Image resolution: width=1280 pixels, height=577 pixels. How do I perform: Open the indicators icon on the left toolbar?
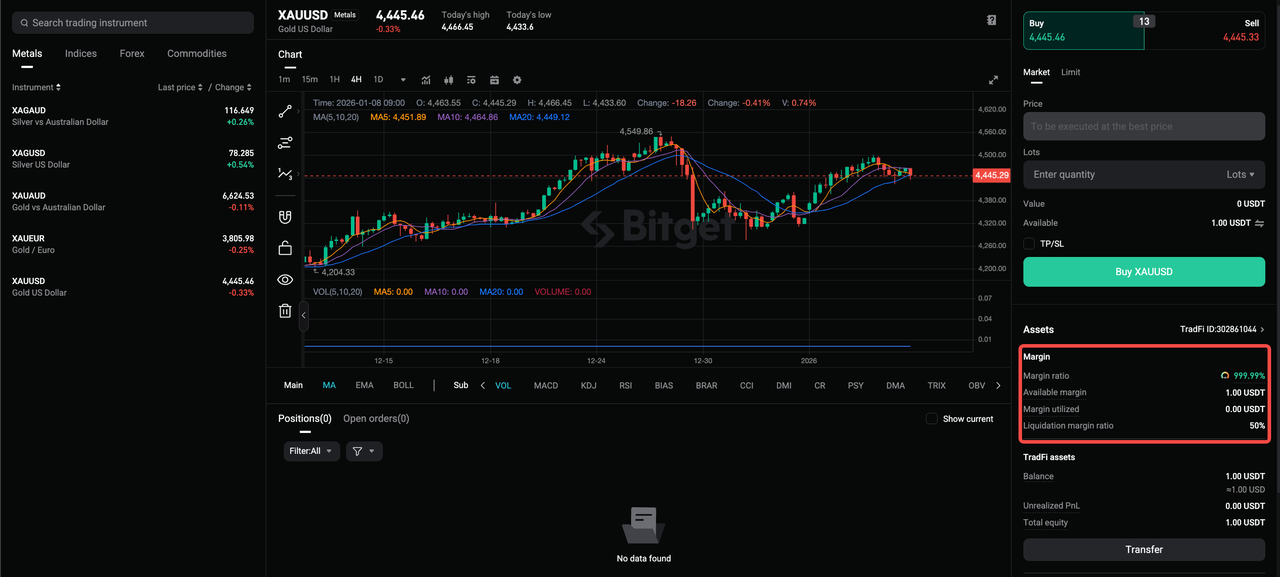(285, 143)
